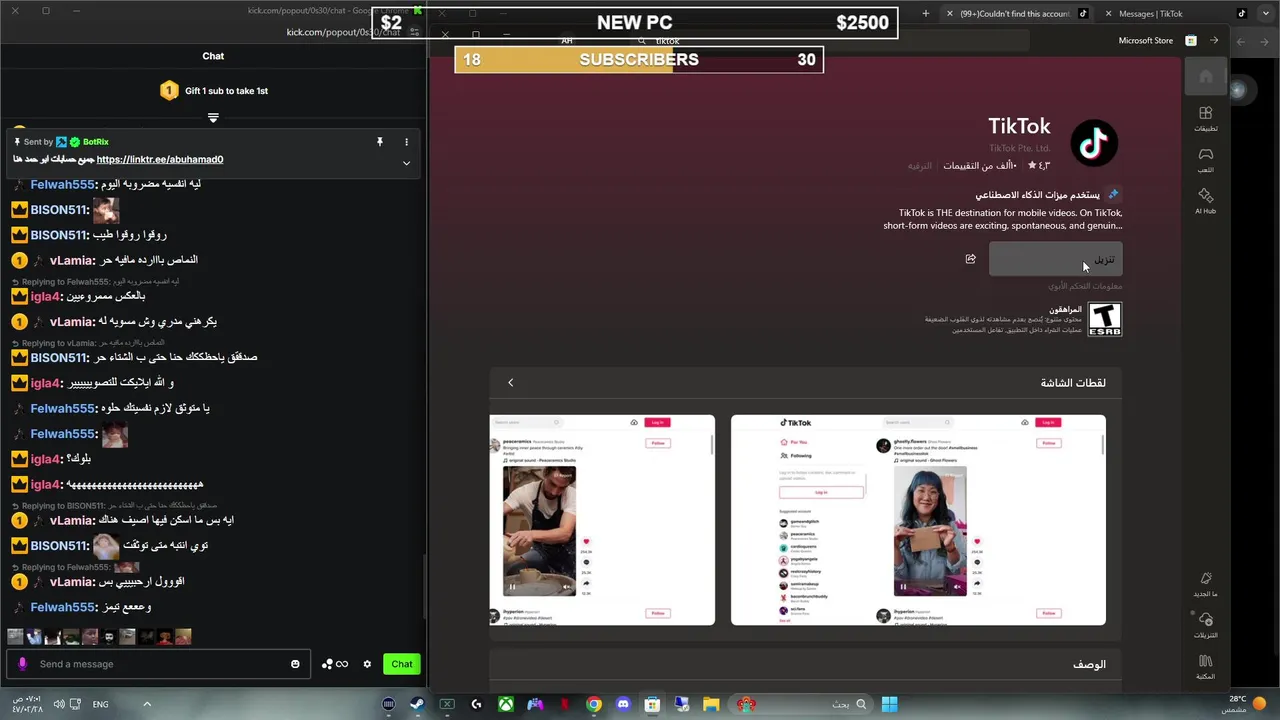Image resolution: width=1280 pixels, height=720 pixels.
Task: Click the ratings count beside the ٤٫٣ star
Action: 980,166
